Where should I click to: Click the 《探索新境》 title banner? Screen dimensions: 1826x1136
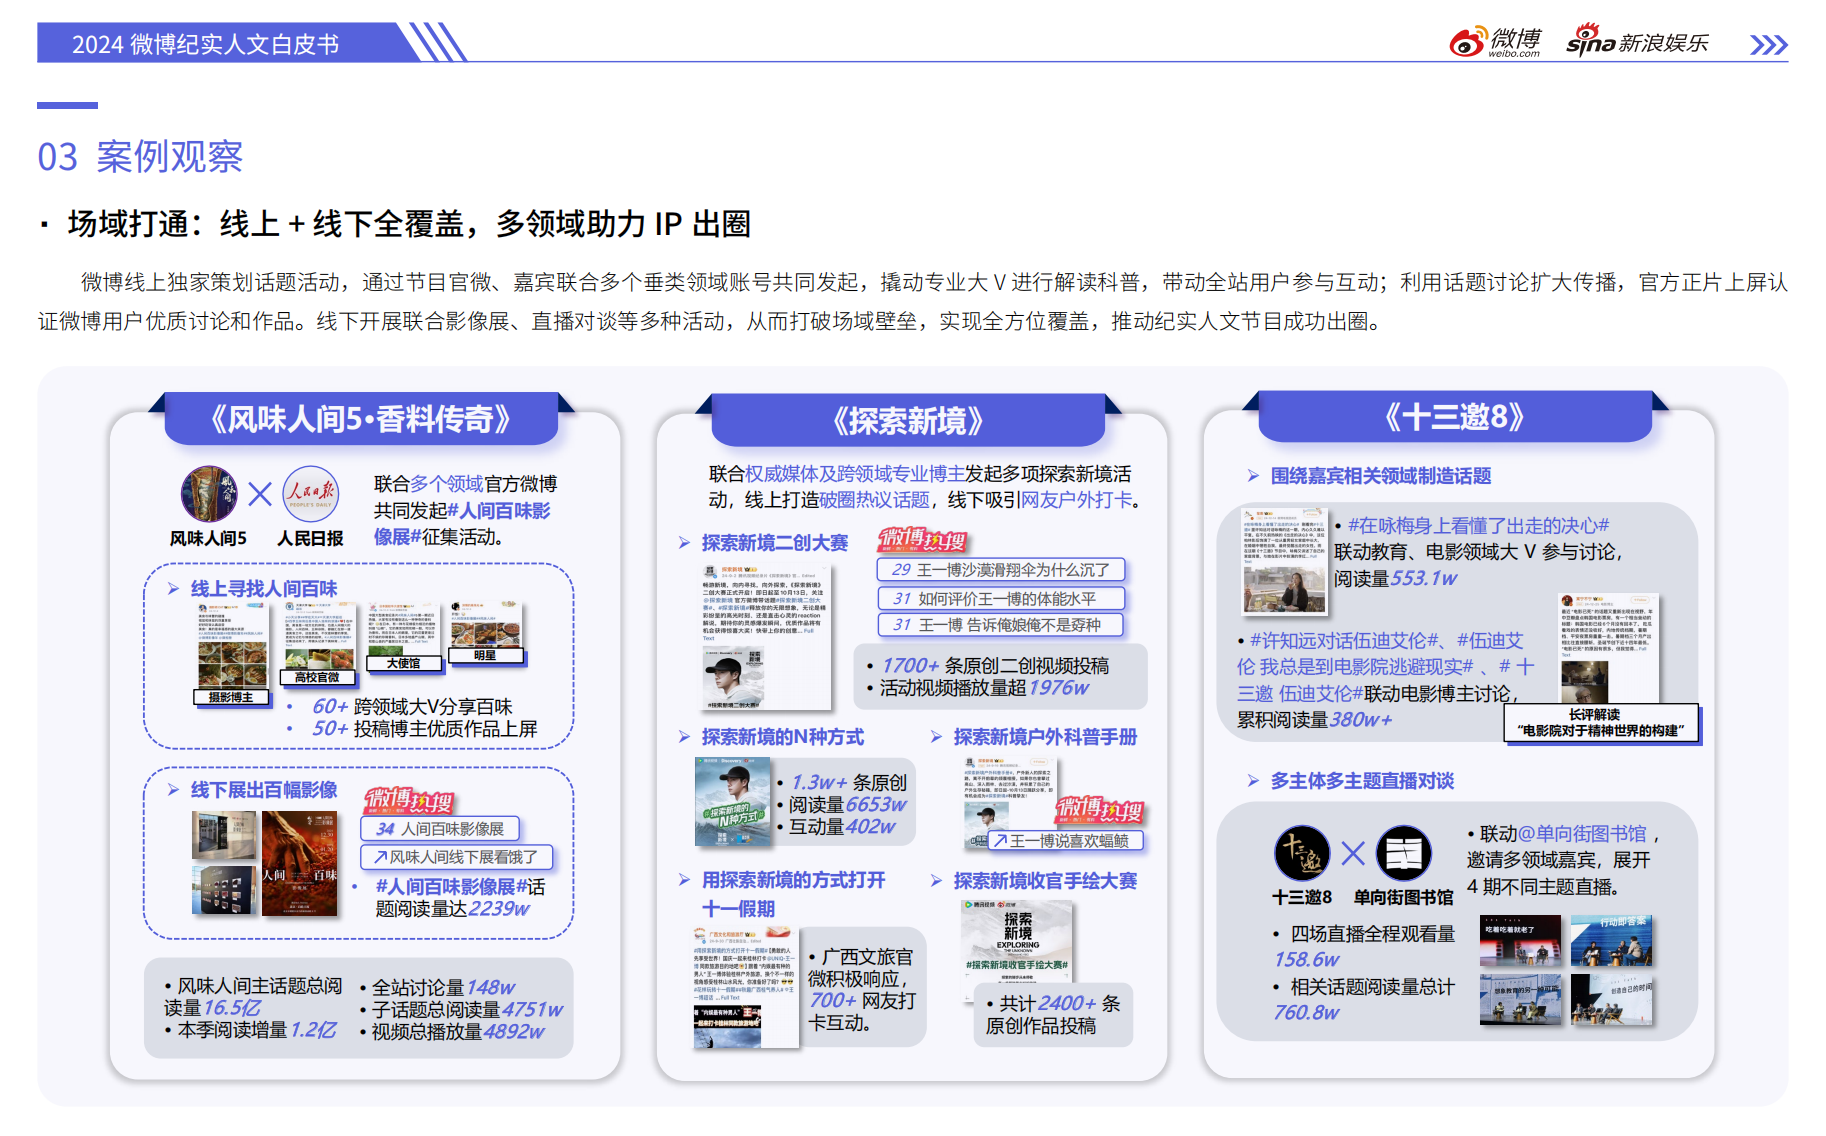click(x=908, y=420)
